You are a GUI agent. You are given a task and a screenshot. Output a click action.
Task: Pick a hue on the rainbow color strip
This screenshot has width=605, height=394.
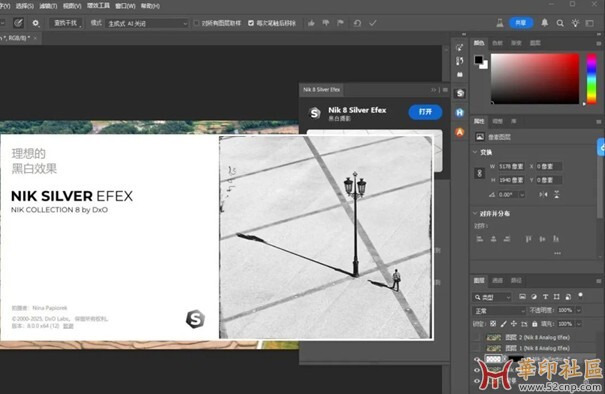[x=591, y=79]
